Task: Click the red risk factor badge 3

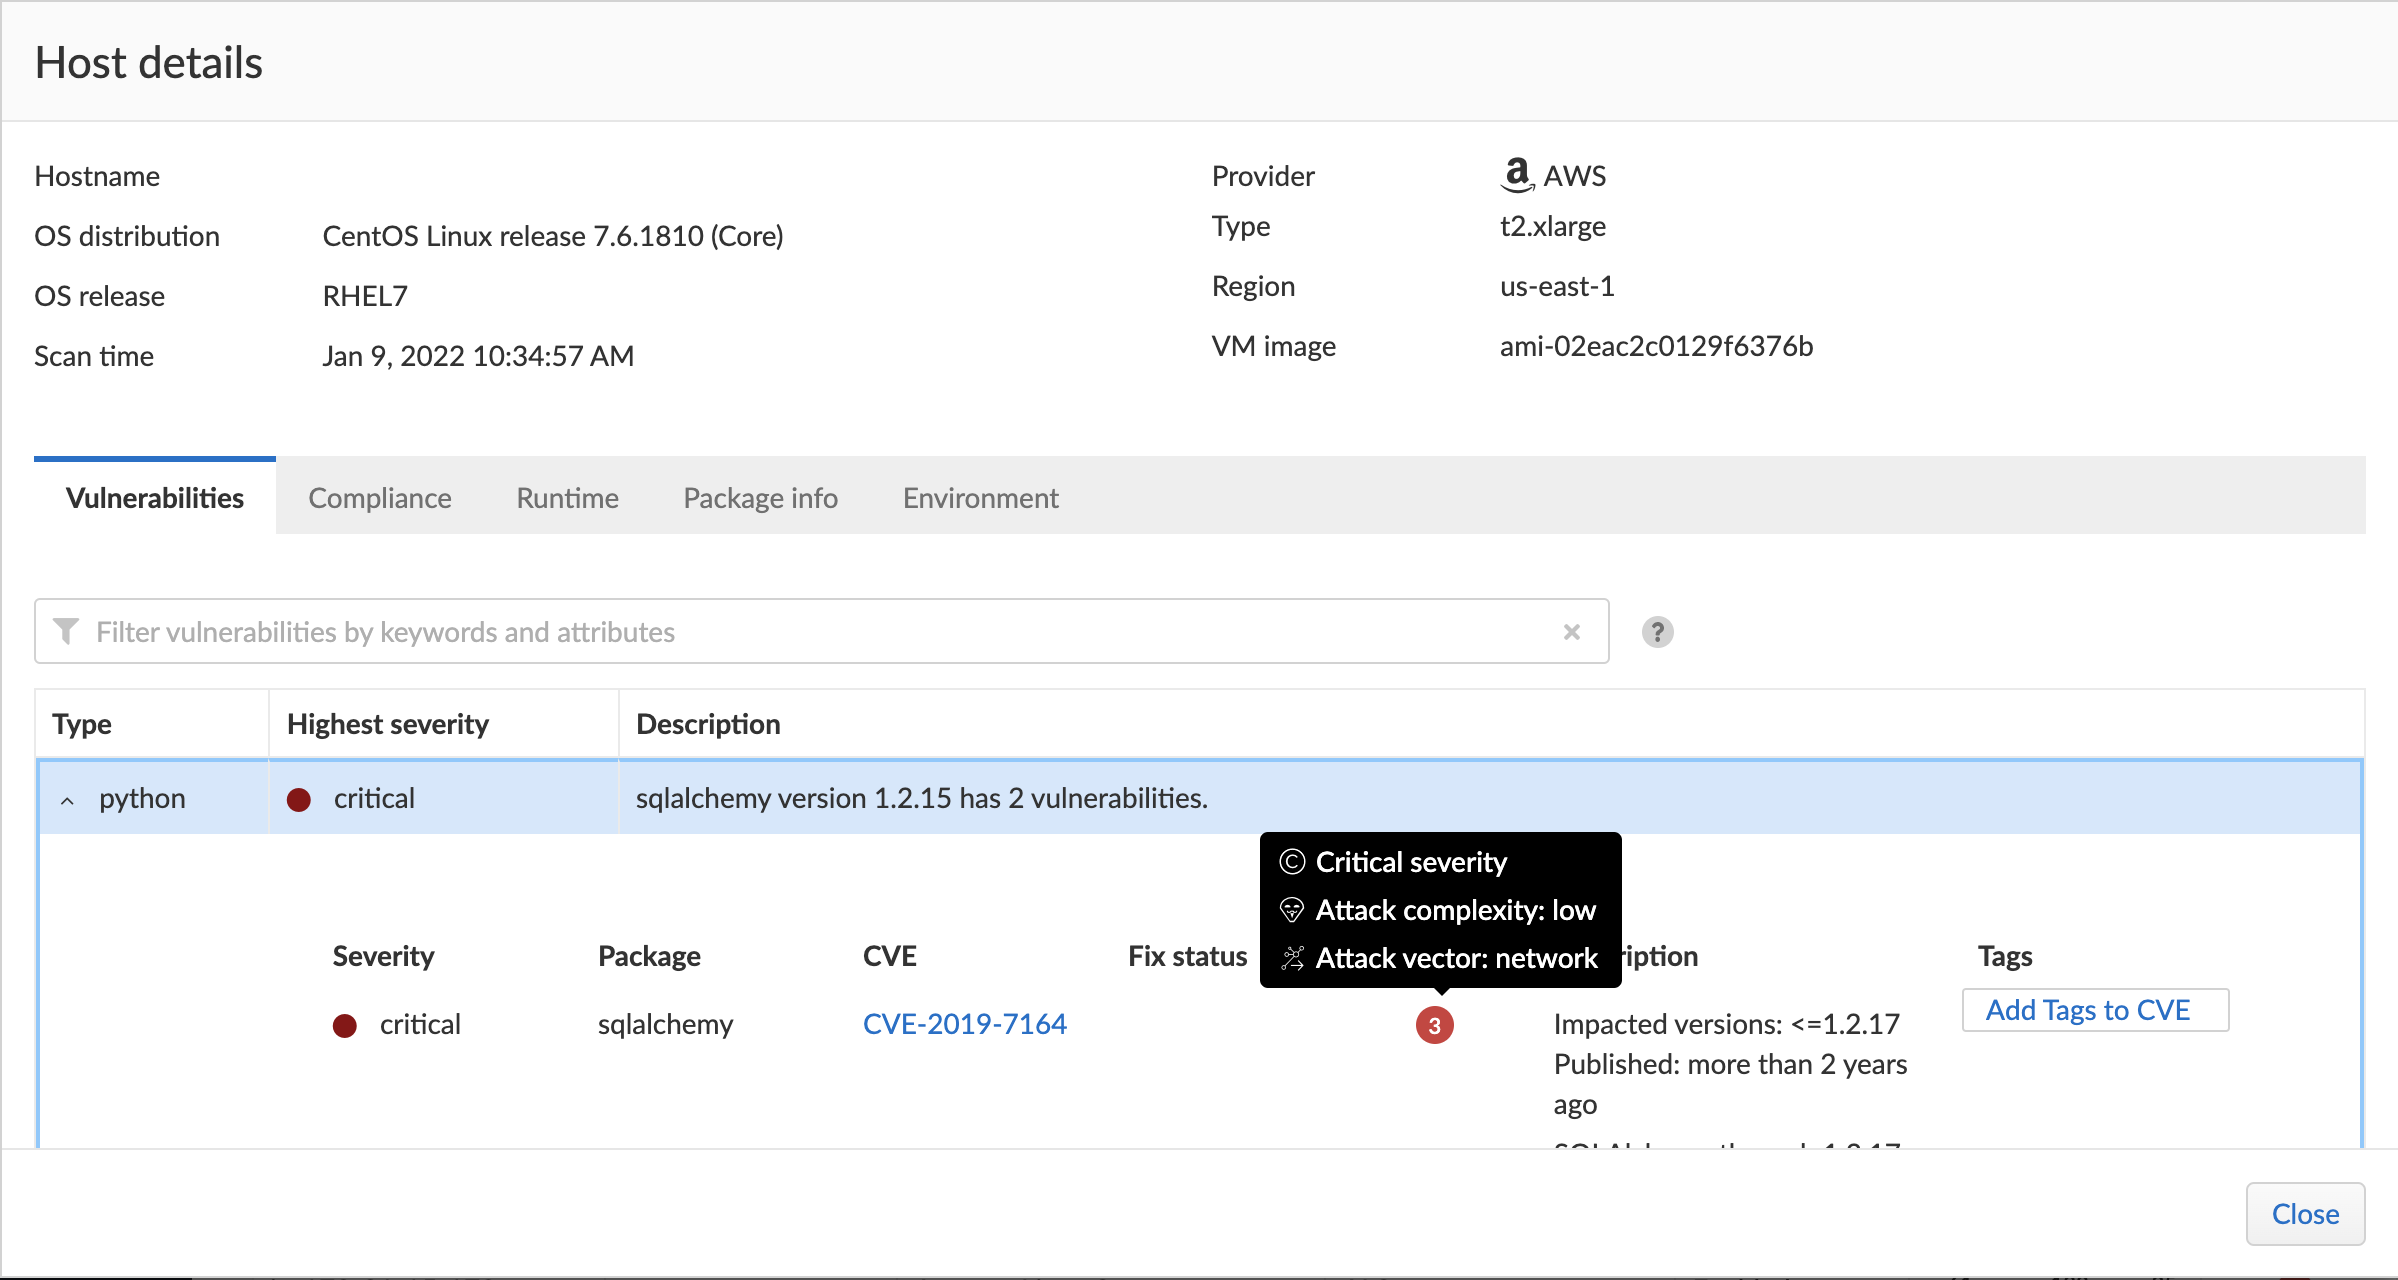Action: pos(1434,1025)
